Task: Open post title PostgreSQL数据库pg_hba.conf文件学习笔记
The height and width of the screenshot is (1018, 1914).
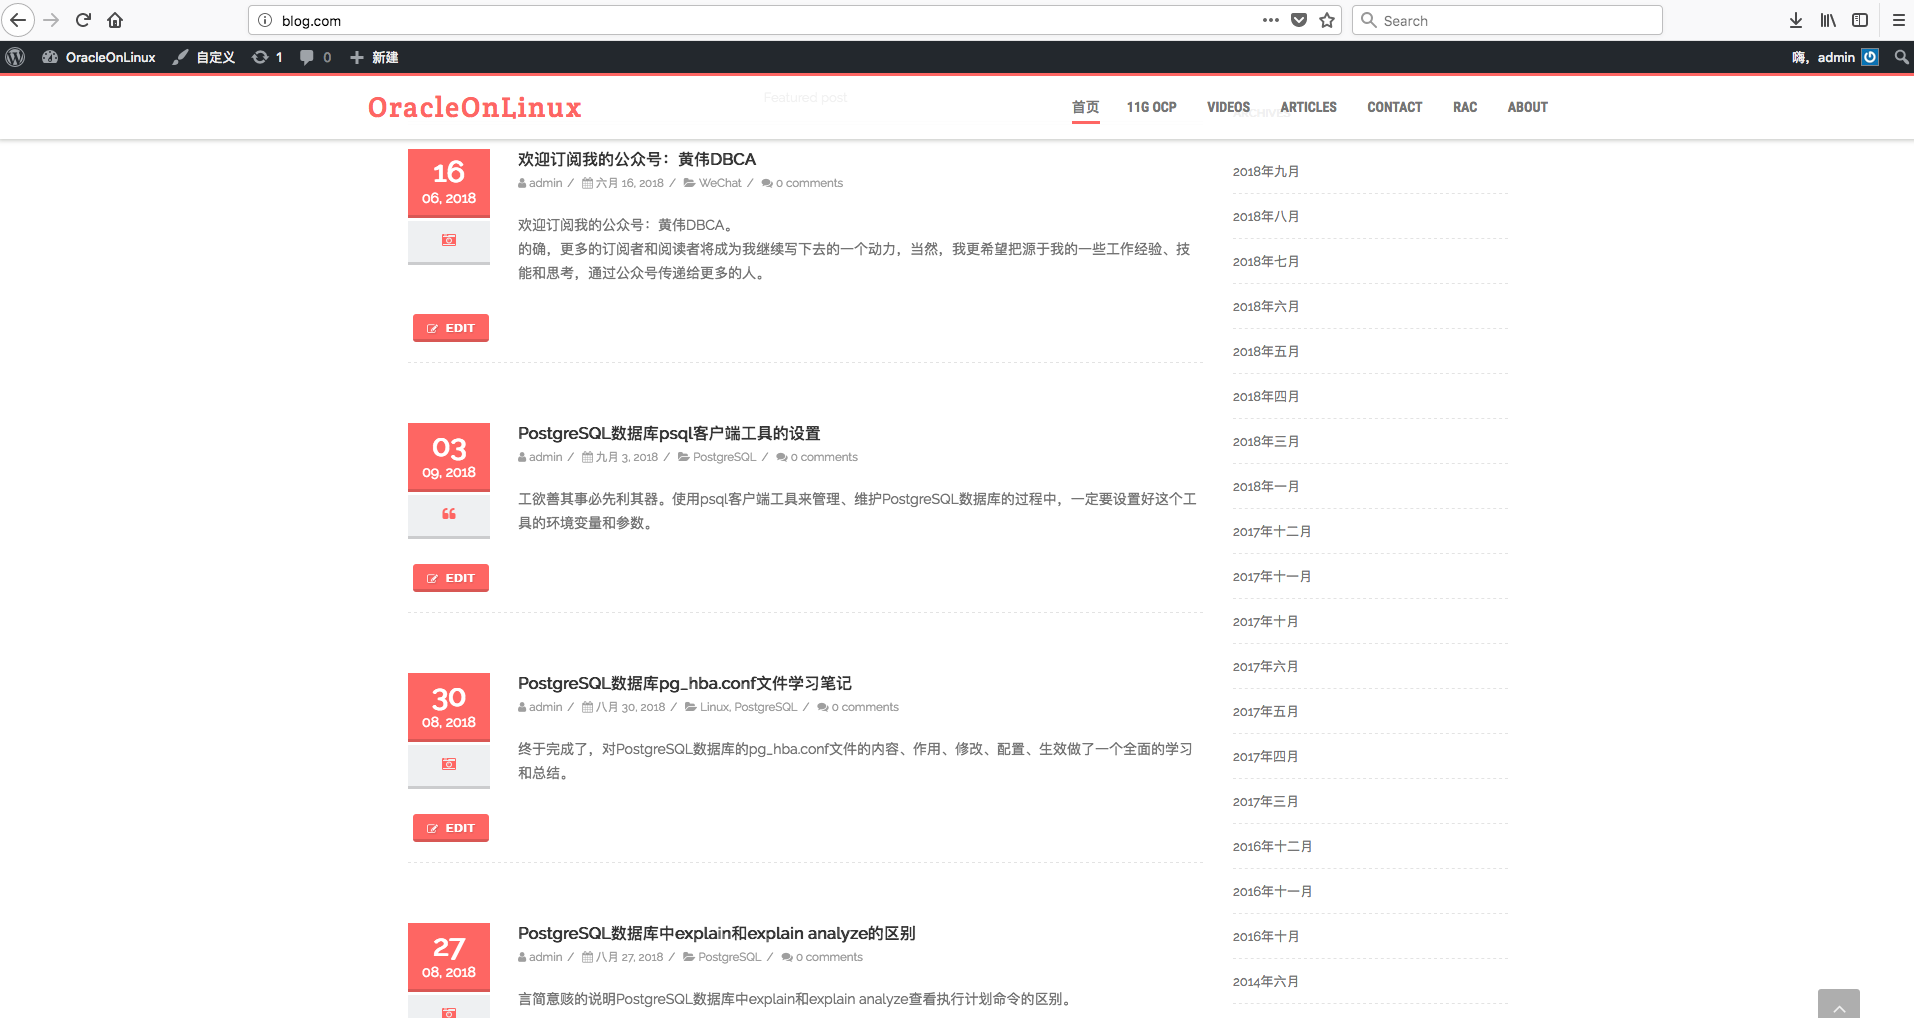Action: click(684, 683)
